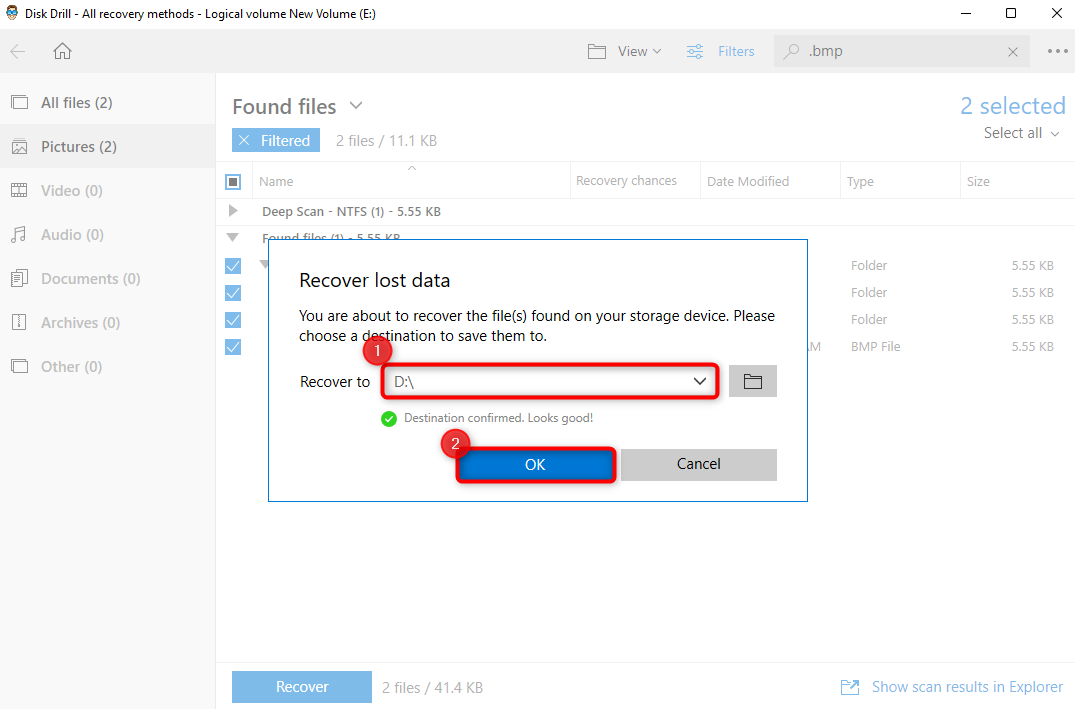Open the Filters panel
Screen dimensions: 1075x709
click(x=721, y=51)
